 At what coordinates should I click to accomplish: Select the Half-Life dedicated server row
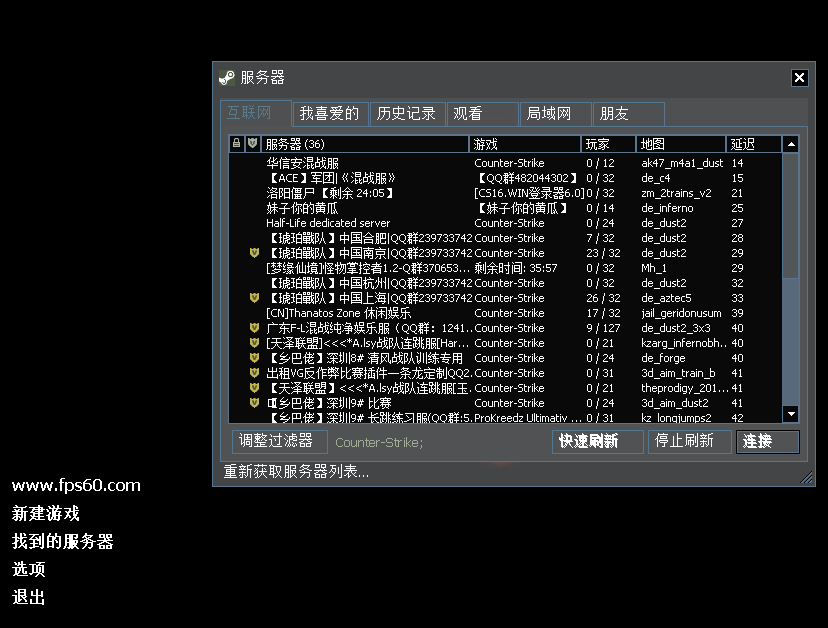[505, 223]
